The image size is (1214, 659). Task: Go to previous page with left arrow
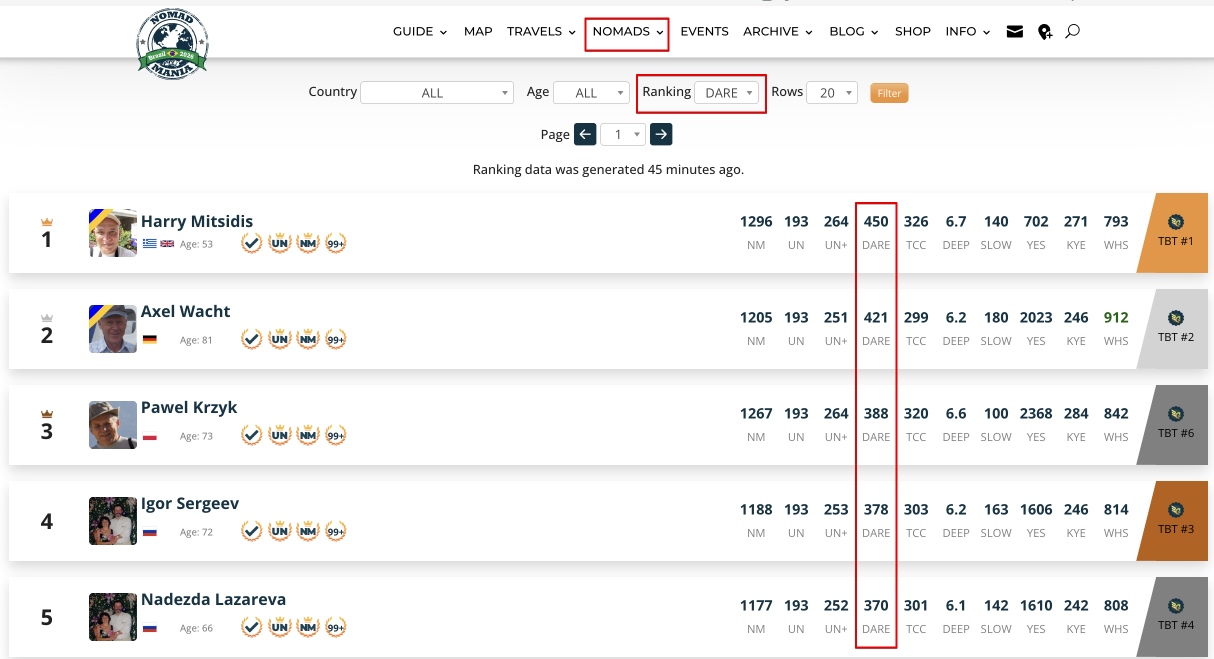585,134
